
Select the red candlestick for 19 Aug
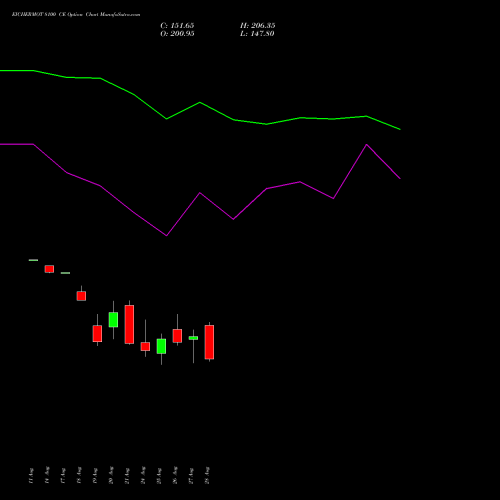(97, 333)
